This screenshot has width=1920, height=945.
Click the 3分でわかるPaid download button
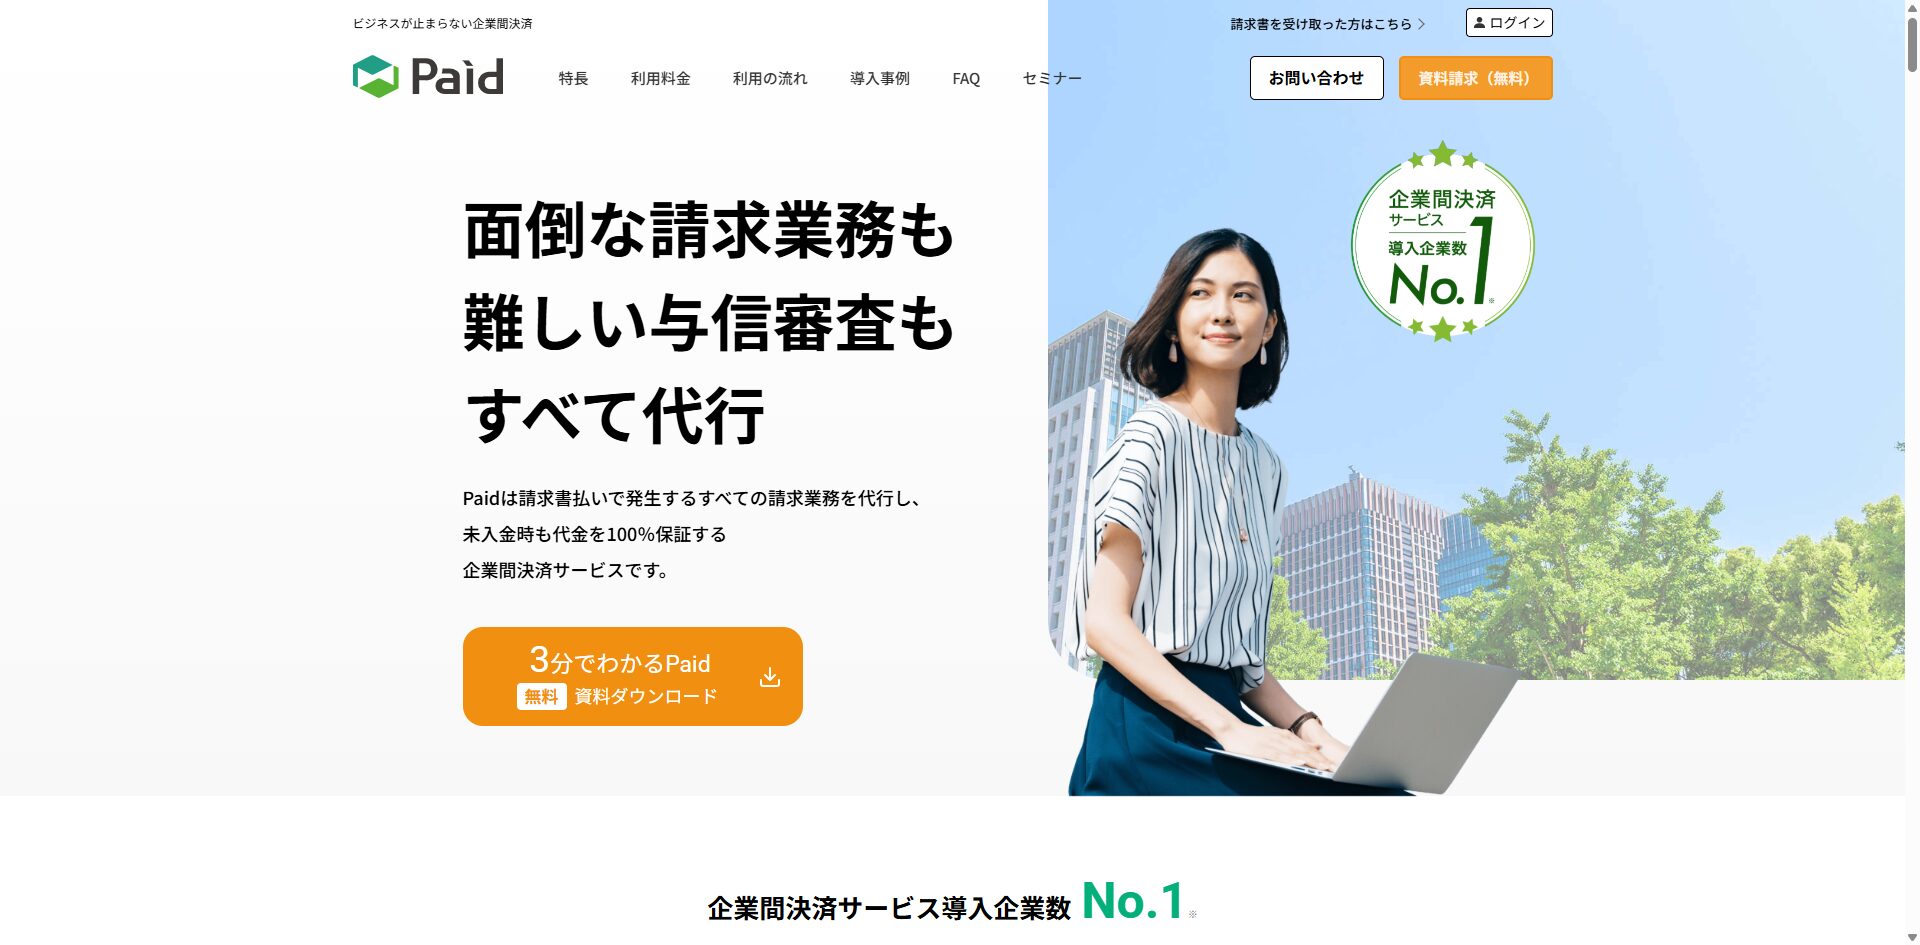coord(632,676)
